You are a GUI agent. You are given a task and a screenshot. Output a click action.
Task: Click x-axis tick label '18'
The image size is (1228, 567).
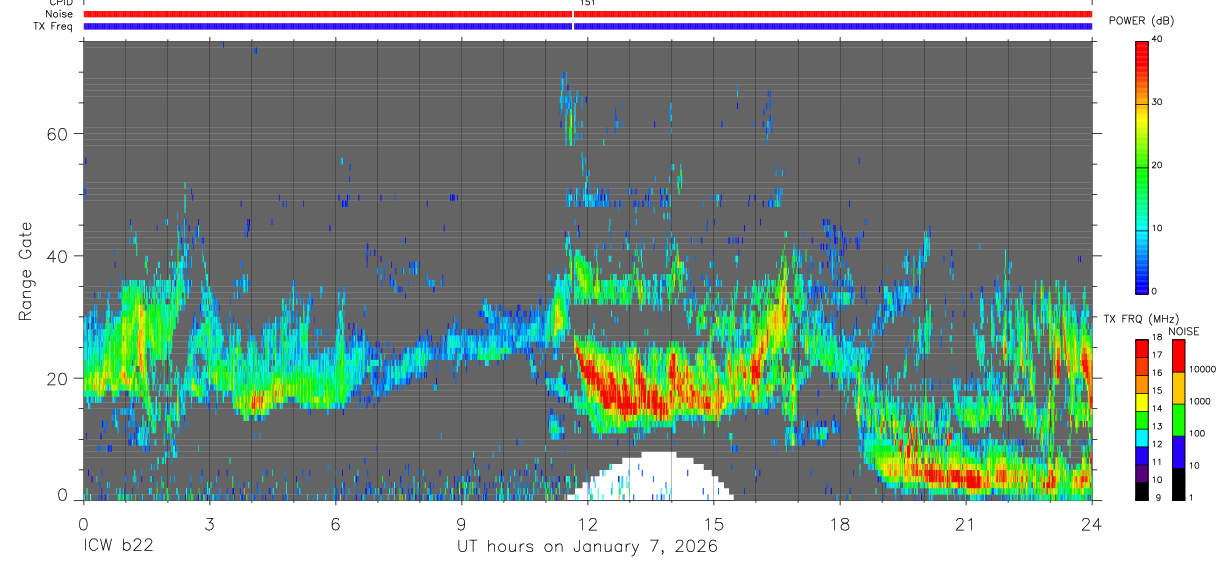tap(840, 524)
